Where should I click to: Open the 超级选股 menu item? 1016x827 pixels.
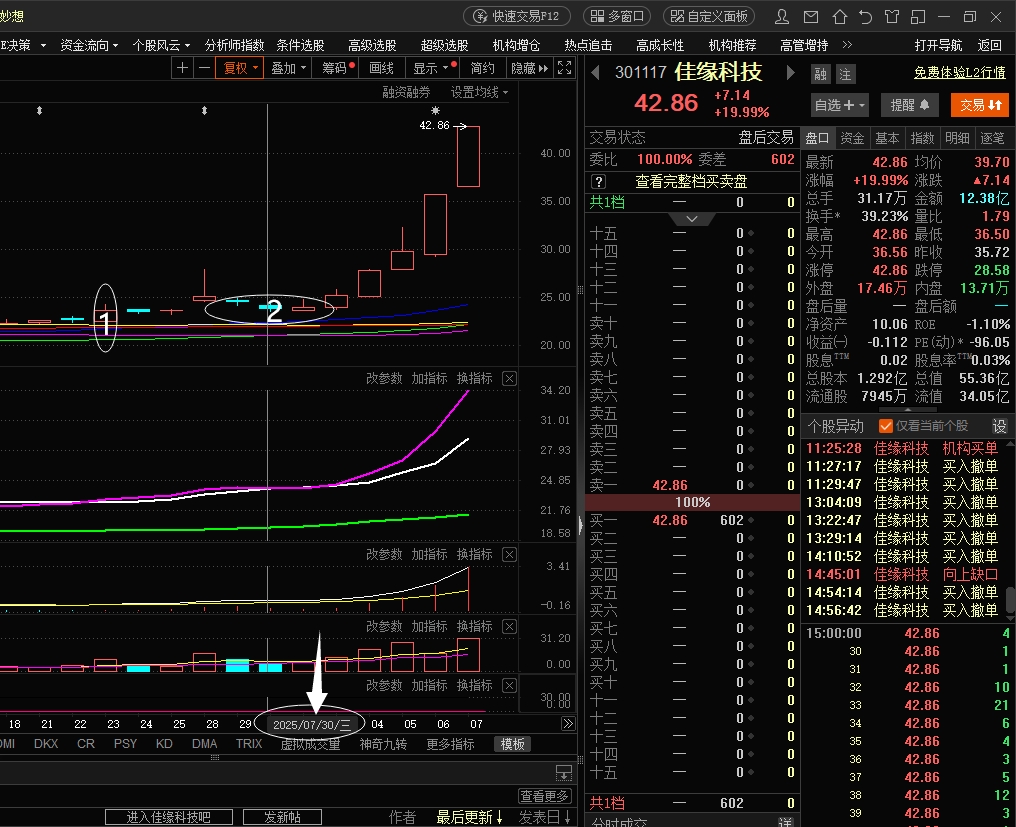click(x=444, y=45)
